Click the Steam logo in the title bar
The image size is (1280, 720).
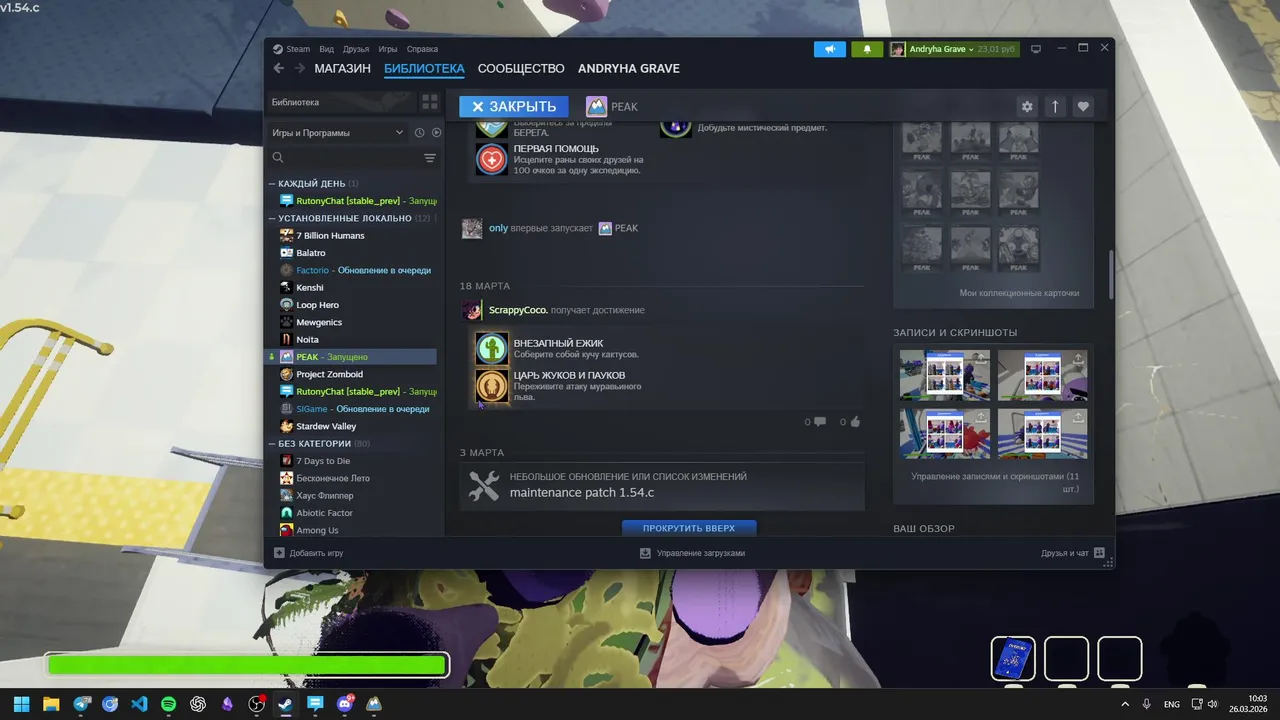tap(278, 49)
